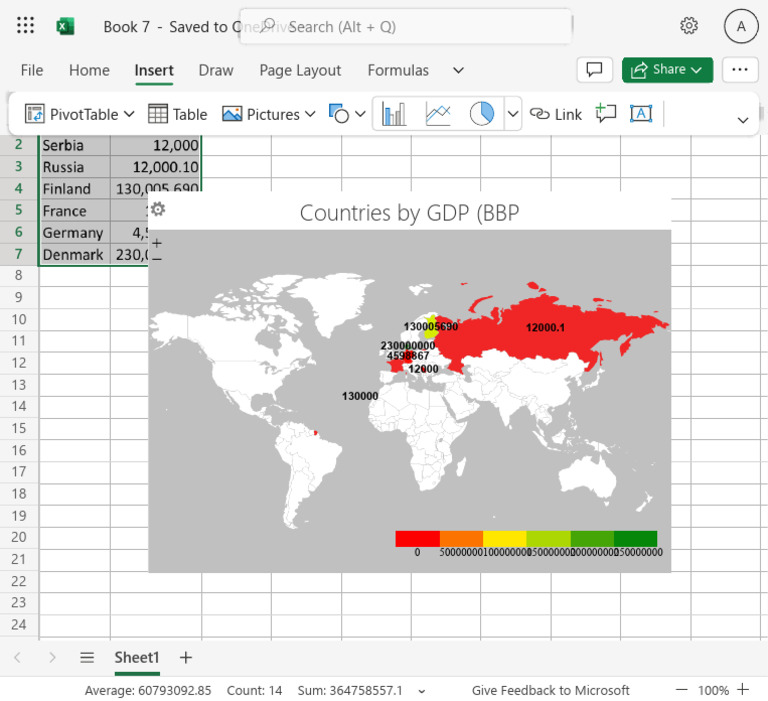Switch to the Page Layout tab
Image resolution: width=768 pixels, height=701 pixels.
point(300,70)
